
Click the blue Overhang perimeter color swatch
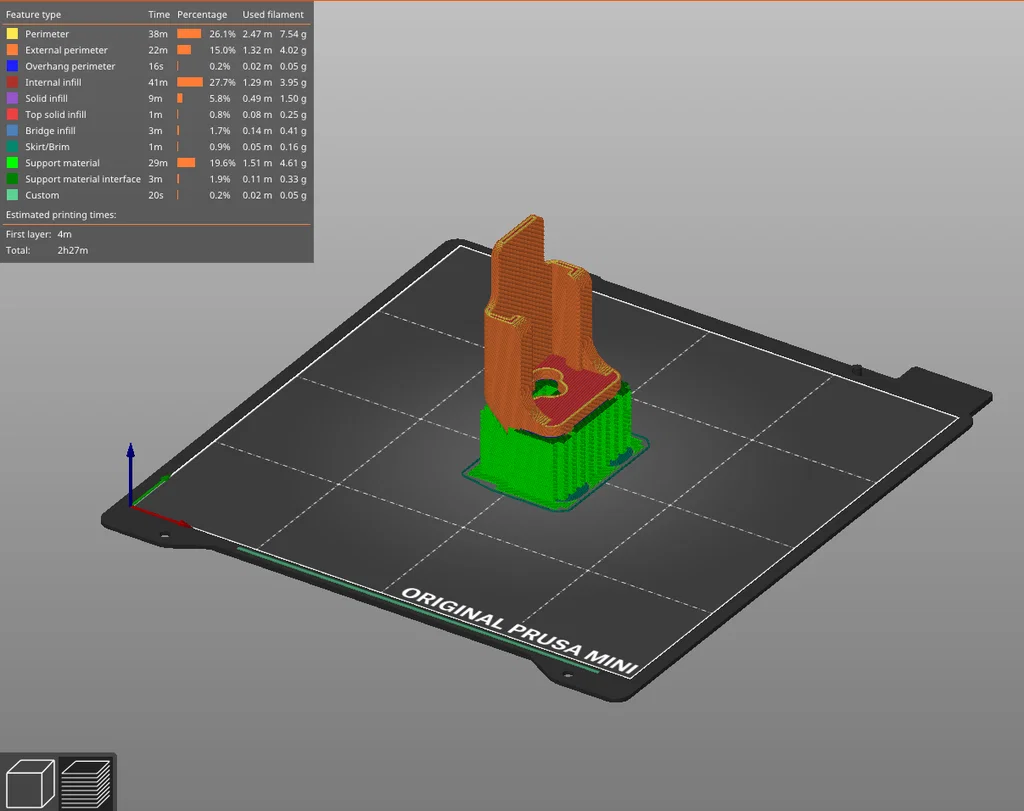coord(12,66)
